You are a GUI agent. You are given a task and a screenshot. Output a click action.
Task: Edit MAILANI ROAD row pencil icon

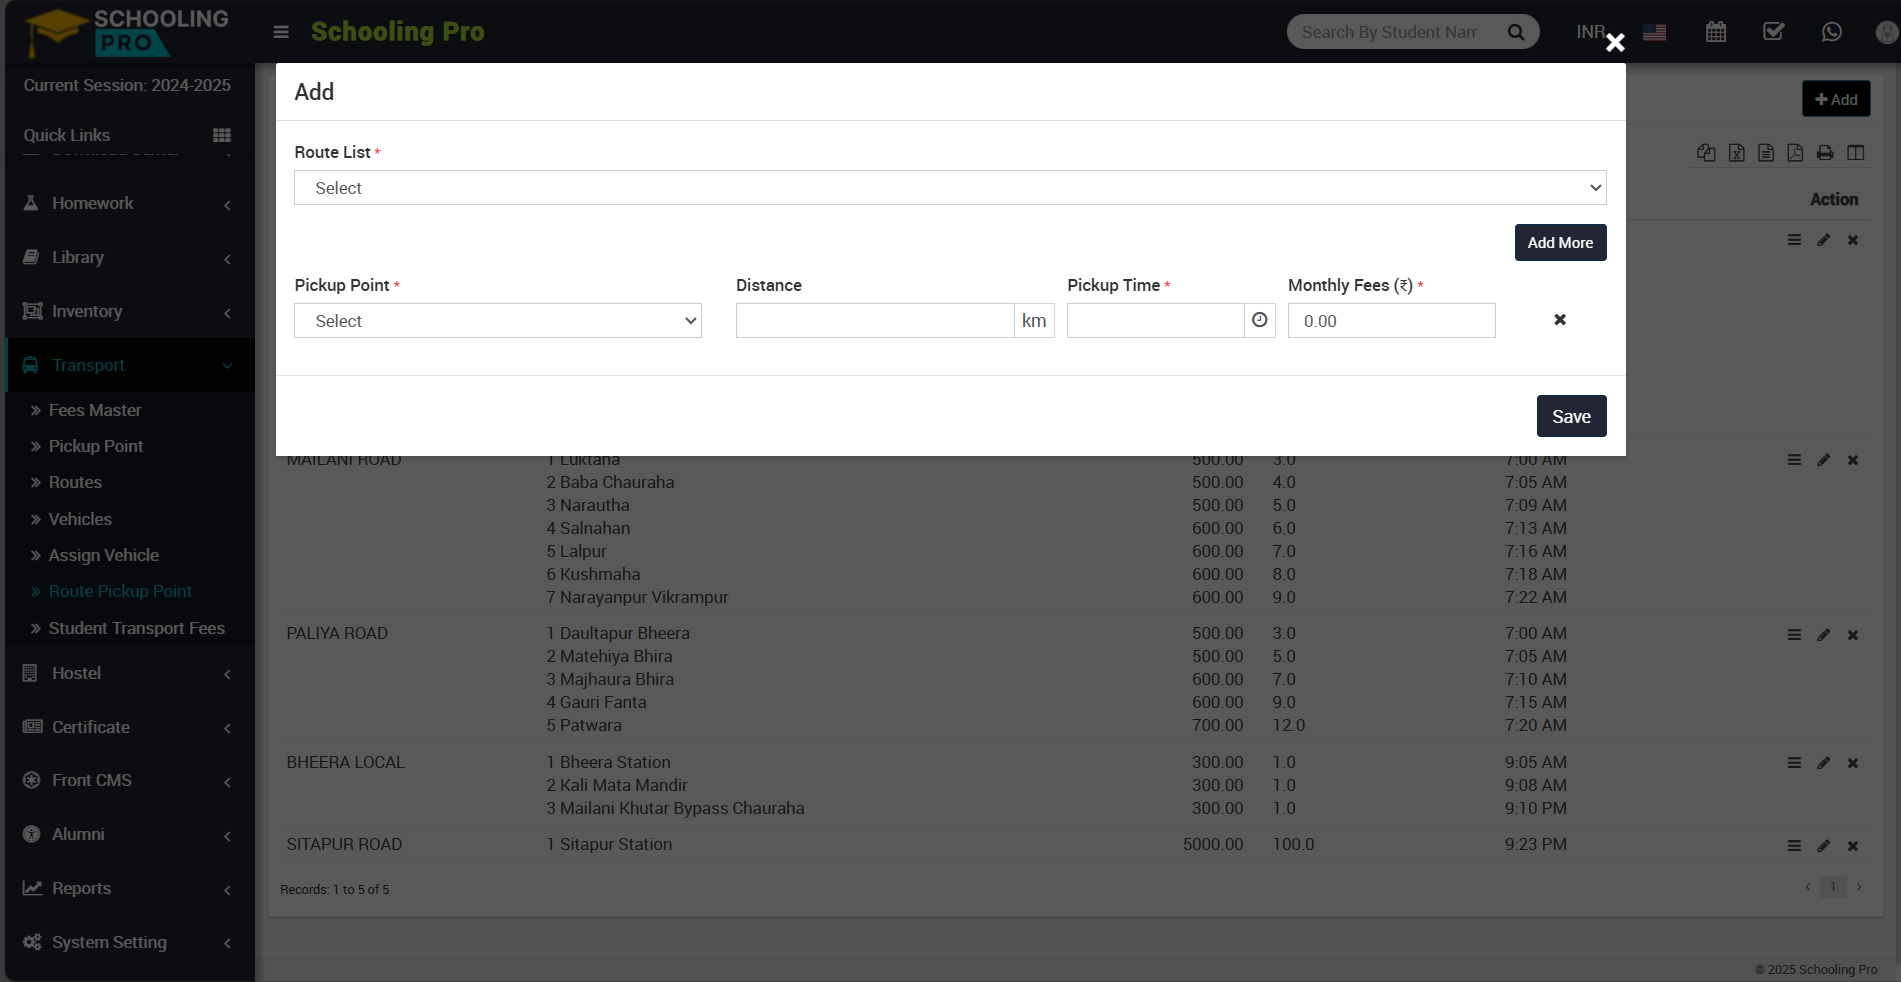(1824, 460)
